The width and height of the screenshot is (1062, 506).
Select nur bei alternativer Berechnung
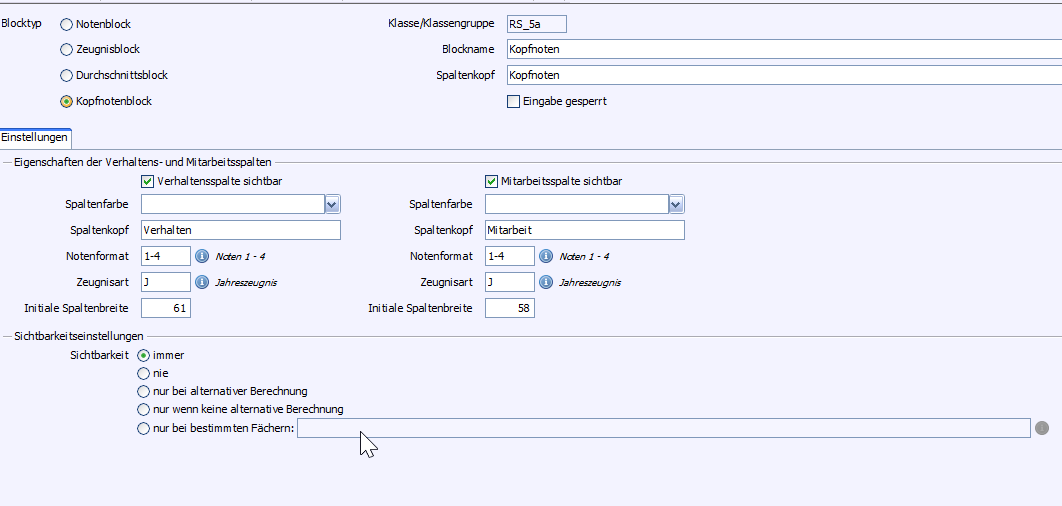point(143,391)
